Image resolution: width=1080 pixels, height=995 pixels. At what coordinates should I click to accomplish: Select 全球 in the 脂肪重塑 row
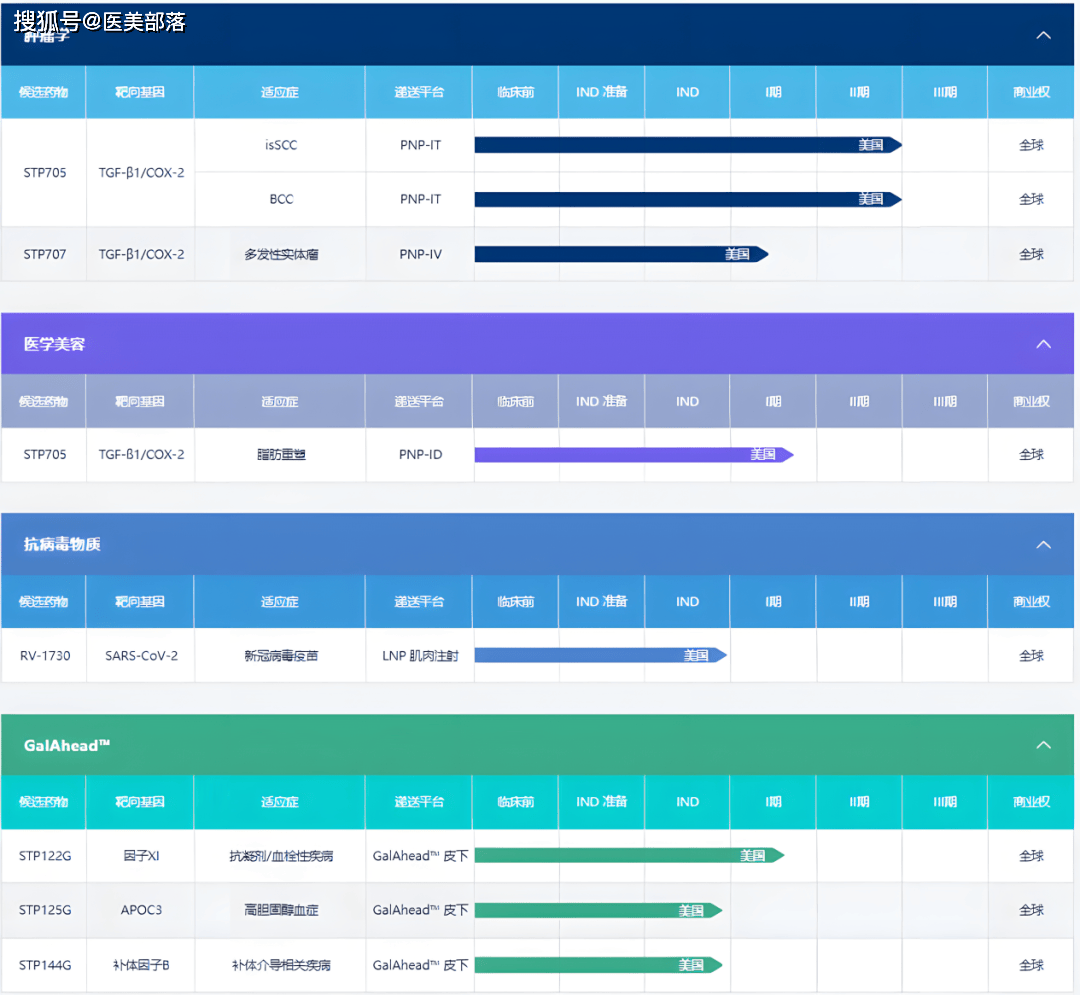pyautogui.click(x=1031, y=454)
